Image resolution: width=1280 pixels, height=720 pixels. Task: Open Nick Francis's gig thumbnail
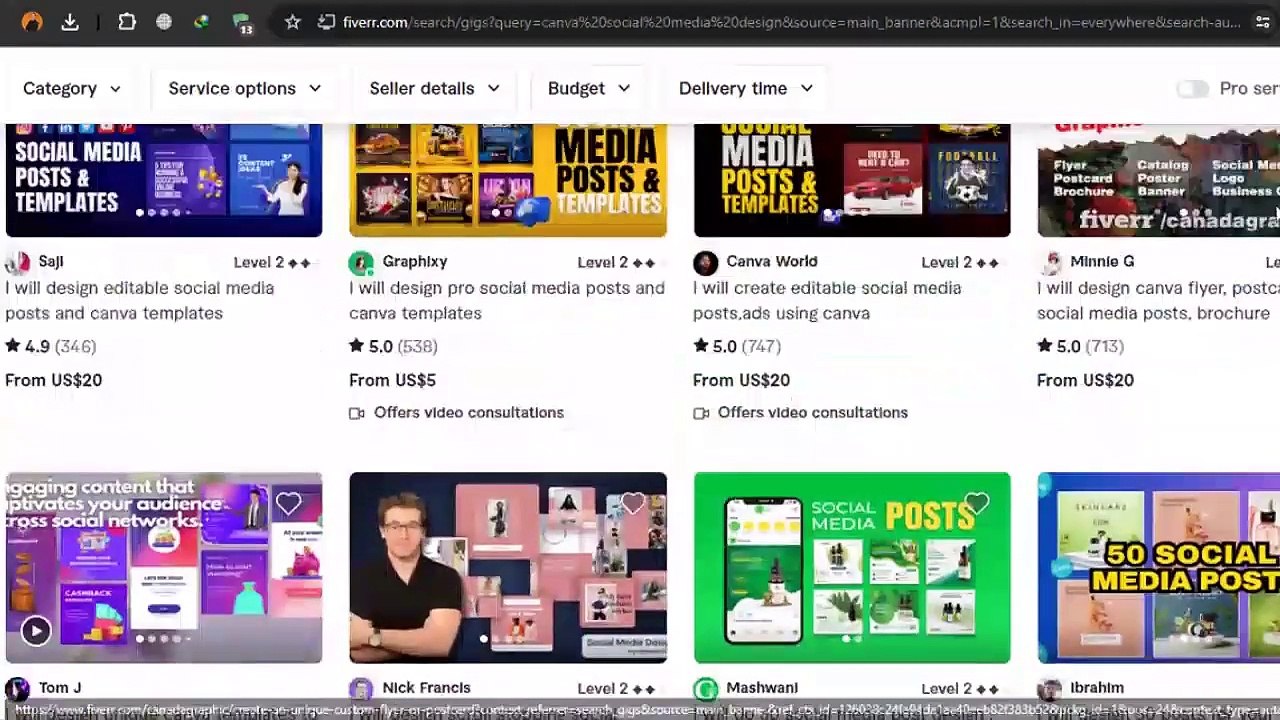(x=508, y=568)
